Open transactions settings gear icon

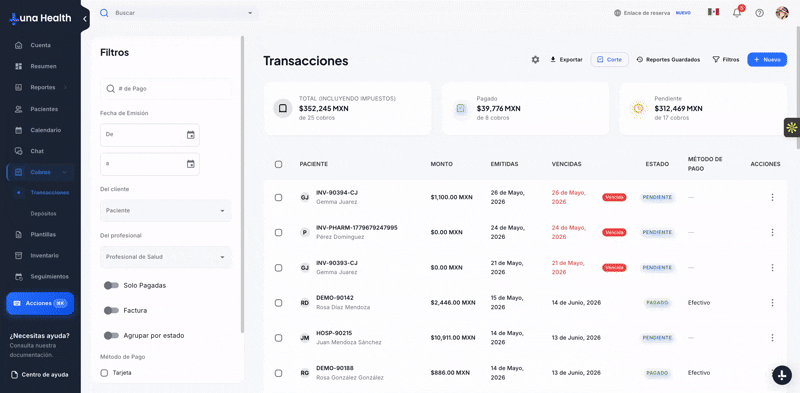click(535, 60)
